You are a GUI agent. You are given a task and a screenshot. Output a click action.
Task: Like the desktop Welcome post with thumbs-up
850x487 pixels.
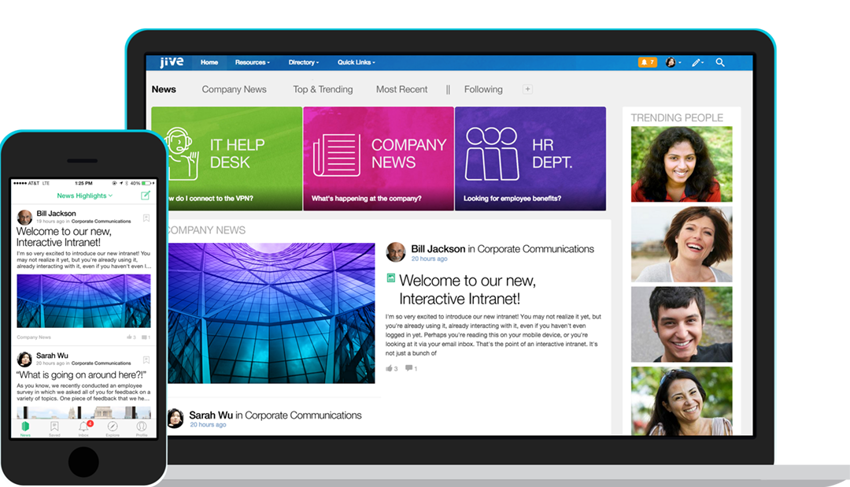[x=391, y=368]
